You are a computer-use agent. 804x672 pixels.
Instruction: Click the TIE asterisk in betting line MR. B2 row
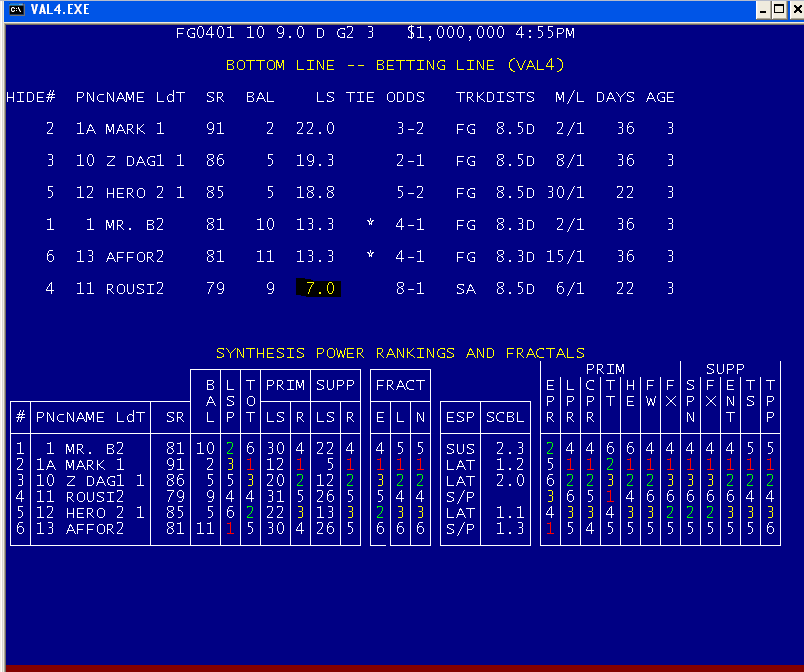(x=370, y=223)
